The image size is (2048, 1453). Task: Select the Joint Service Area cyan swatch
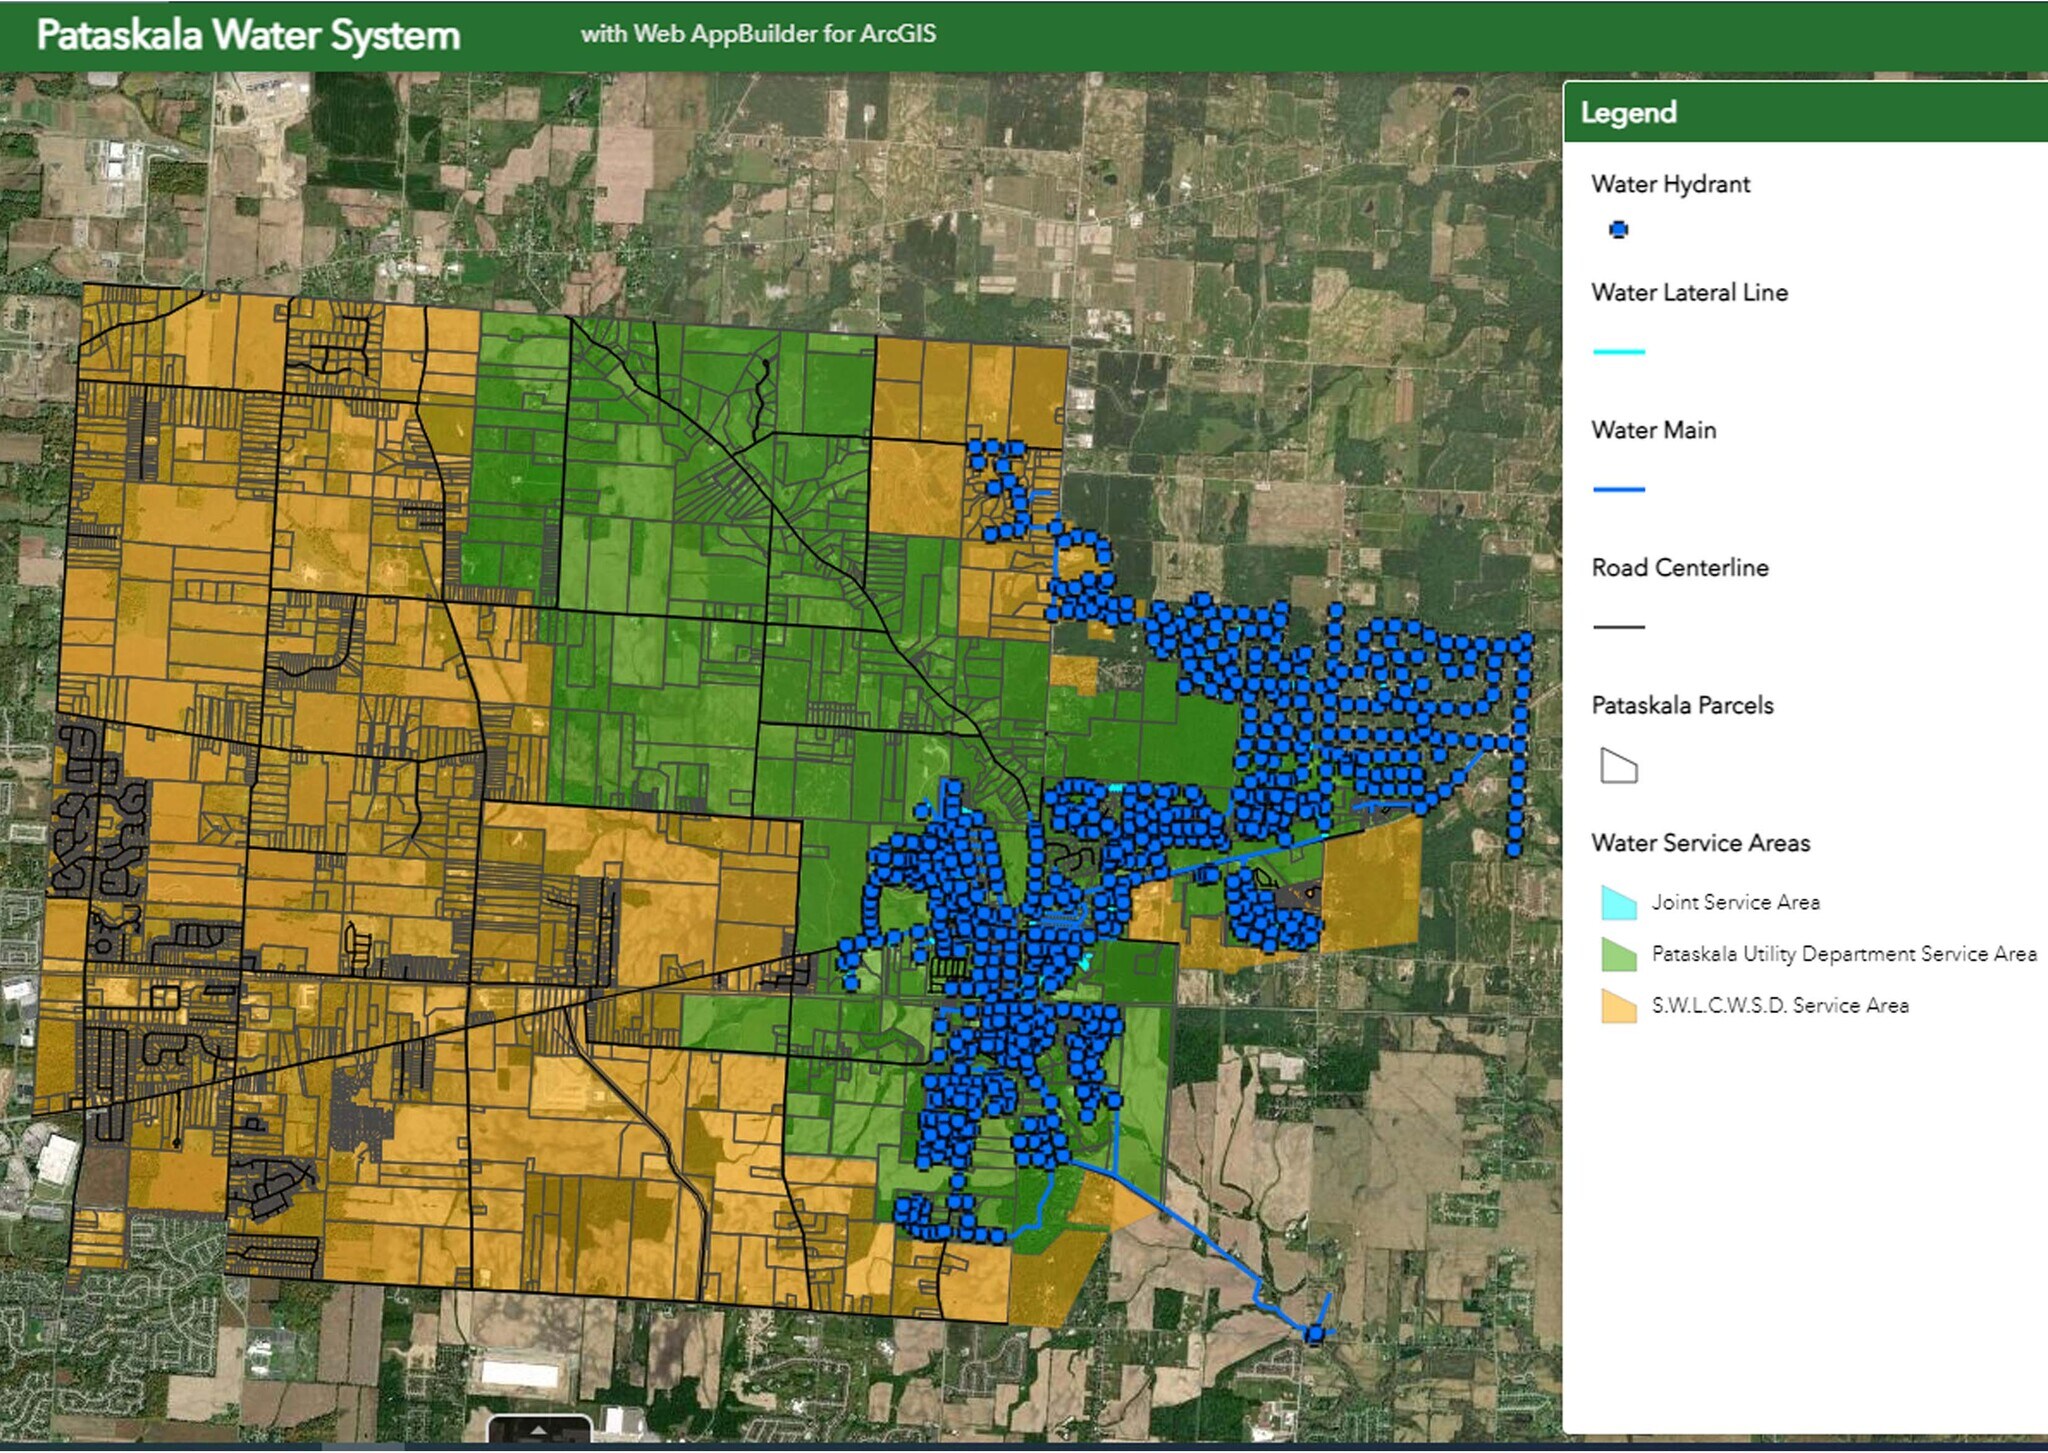[1618, 903]
